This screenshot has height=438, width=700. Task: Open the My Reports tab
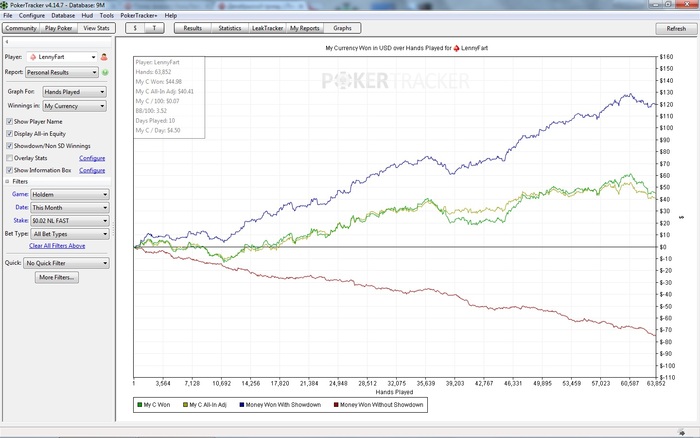point(305,28)
